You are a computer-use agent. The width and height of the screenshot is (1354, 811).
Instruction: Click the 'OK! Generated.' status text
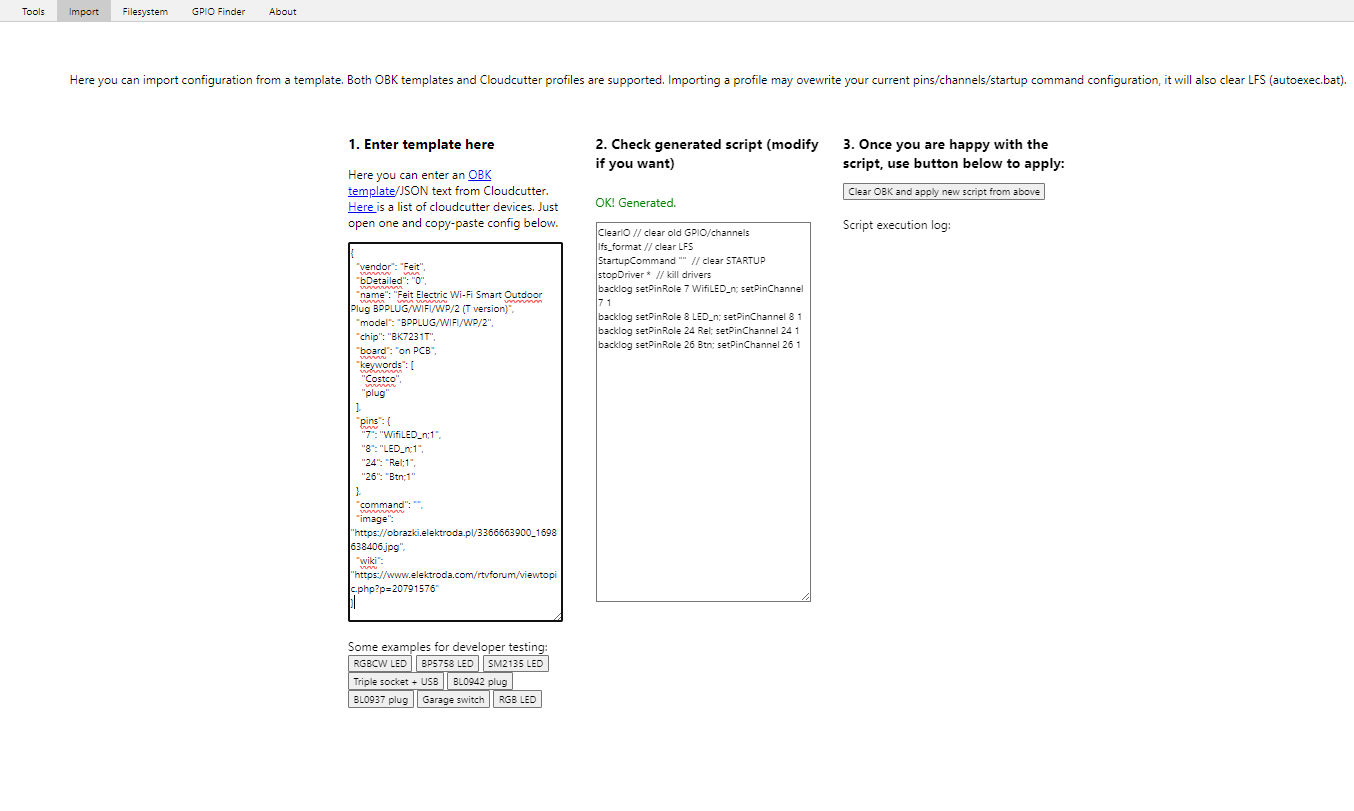[x=635, y=203]
